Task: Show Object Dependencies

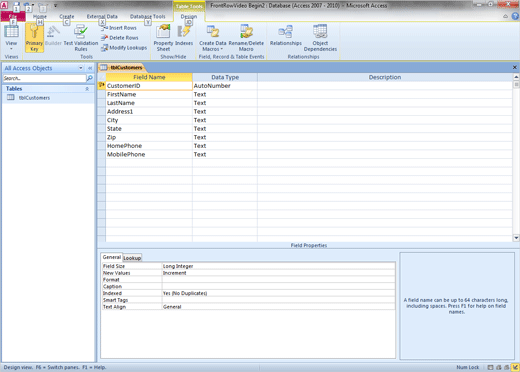Action: tap(320, 37)
